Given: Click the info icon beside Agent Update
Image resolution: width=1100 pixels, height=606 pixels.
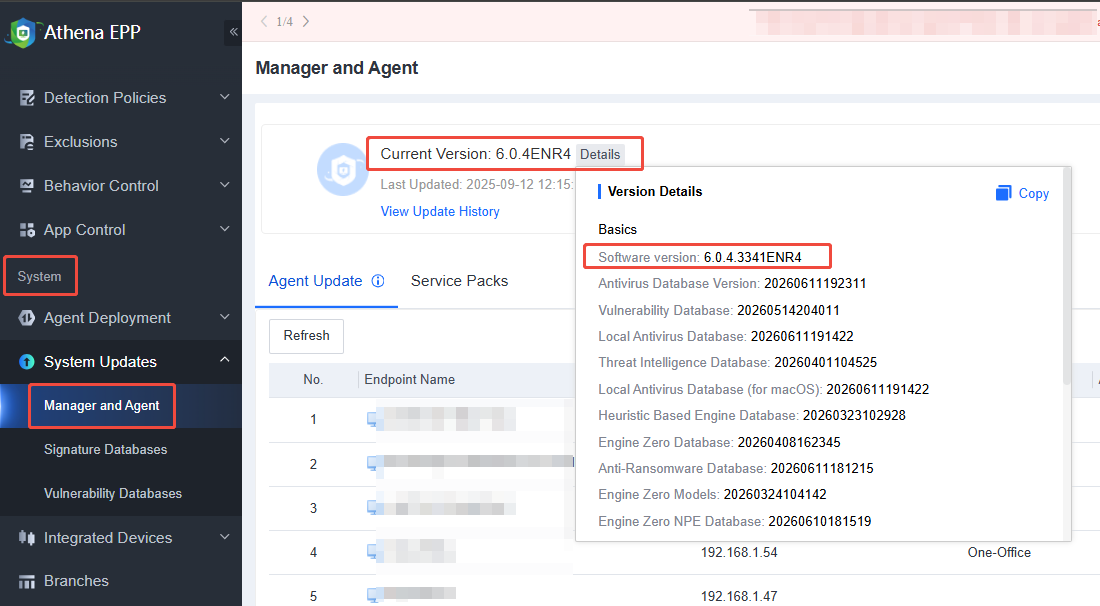Looking at the screenshot, I should (x=378, y=281).
